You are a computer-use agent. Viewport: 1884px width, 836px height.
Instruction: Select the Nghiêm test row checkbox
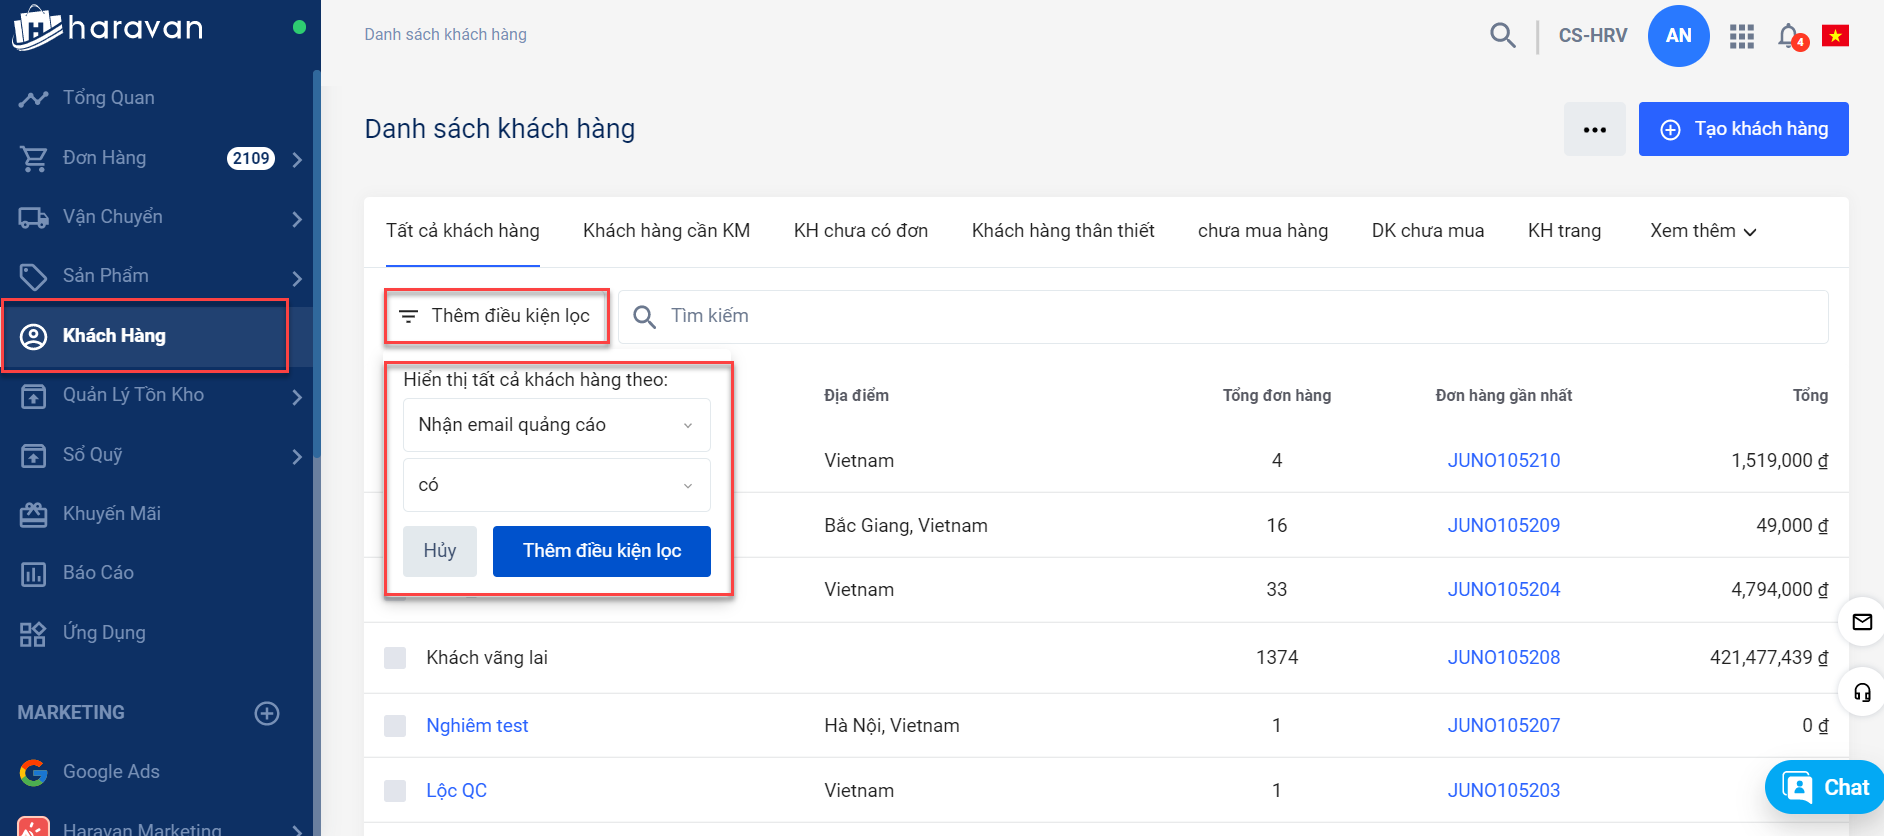coord(395,726)
